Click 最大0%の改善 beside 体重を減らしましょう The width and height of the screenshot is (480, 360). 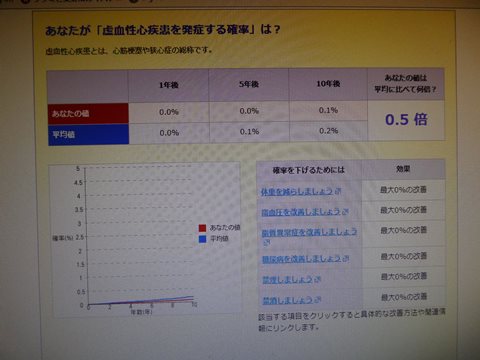click(x=403, y=190)
